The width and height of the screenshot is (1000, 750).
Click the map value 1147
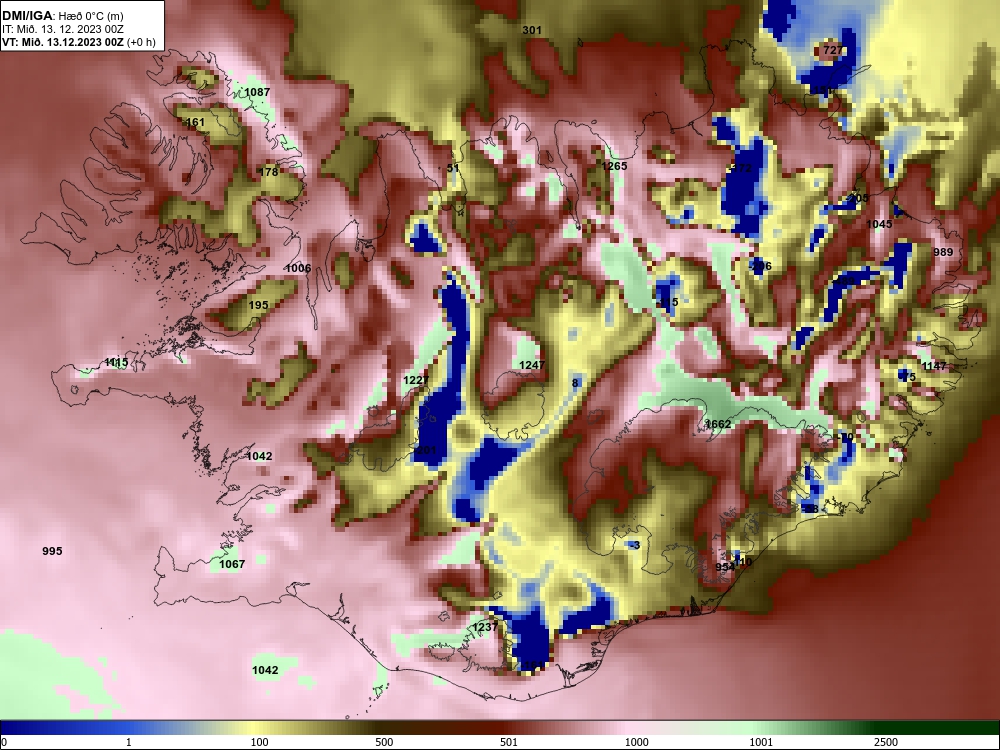point(934,366)
